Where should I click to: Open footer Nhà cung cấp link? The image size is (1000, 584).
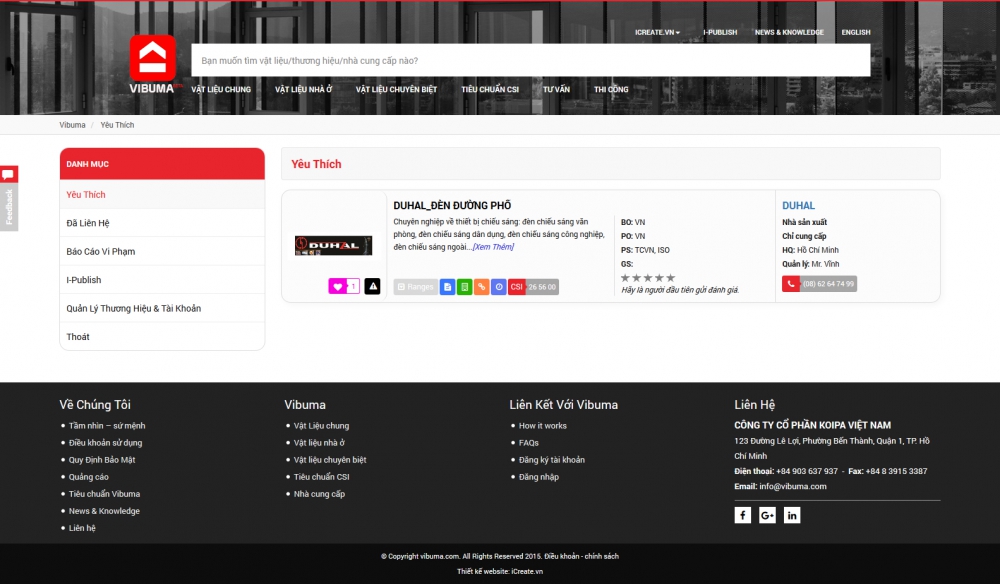click(x=319, y=494)
